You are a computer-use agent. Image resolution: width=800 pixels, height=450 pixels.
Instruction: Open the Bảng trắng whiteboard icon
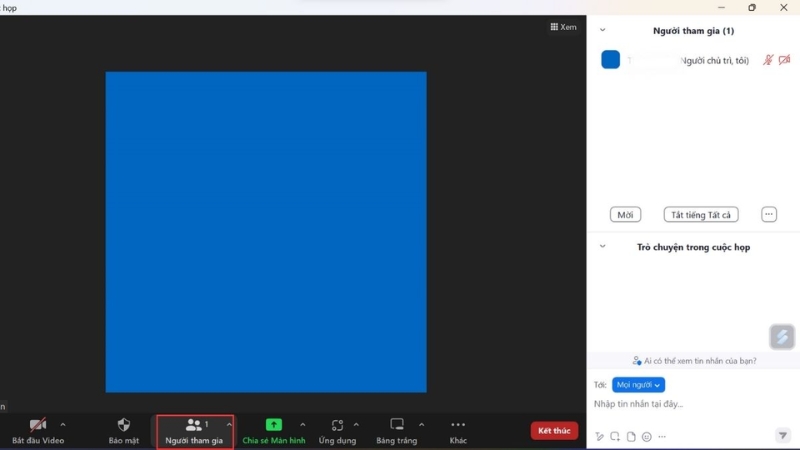pos(397,425)
